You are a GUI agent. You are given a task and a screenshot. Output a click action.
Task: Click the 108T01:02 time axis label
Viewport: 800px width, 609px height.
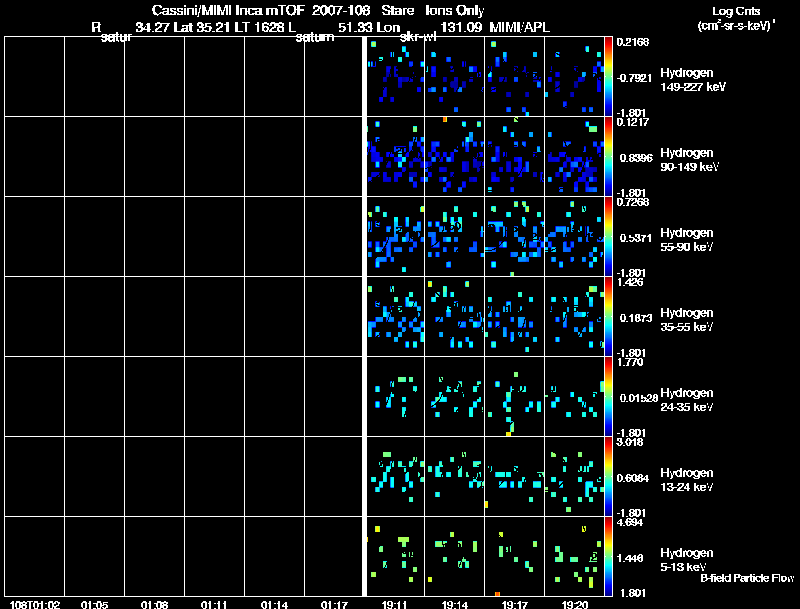[35, 604]
